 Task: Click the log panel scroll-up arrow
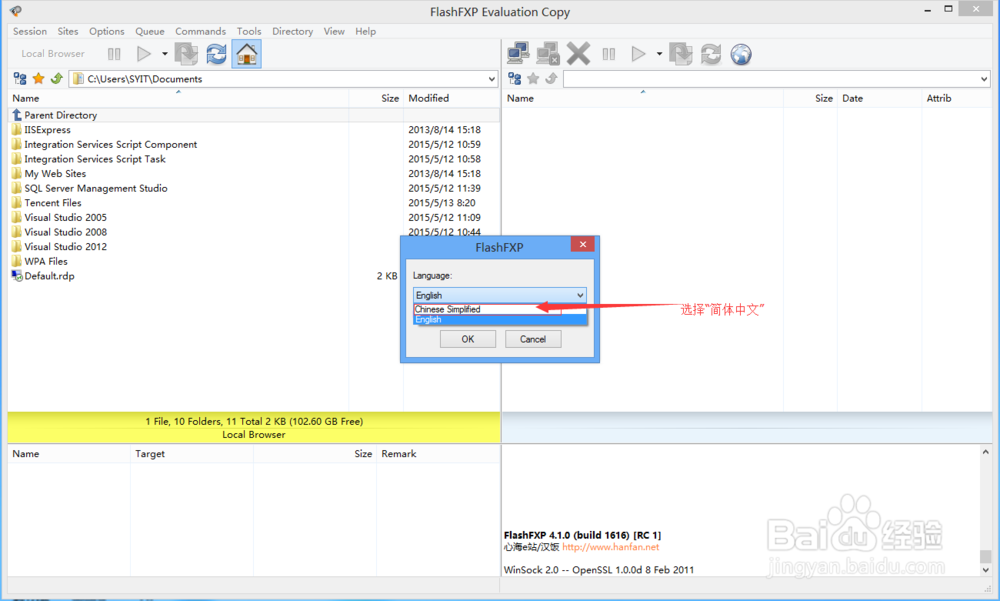pyautogui.click(x=985, y=452)
